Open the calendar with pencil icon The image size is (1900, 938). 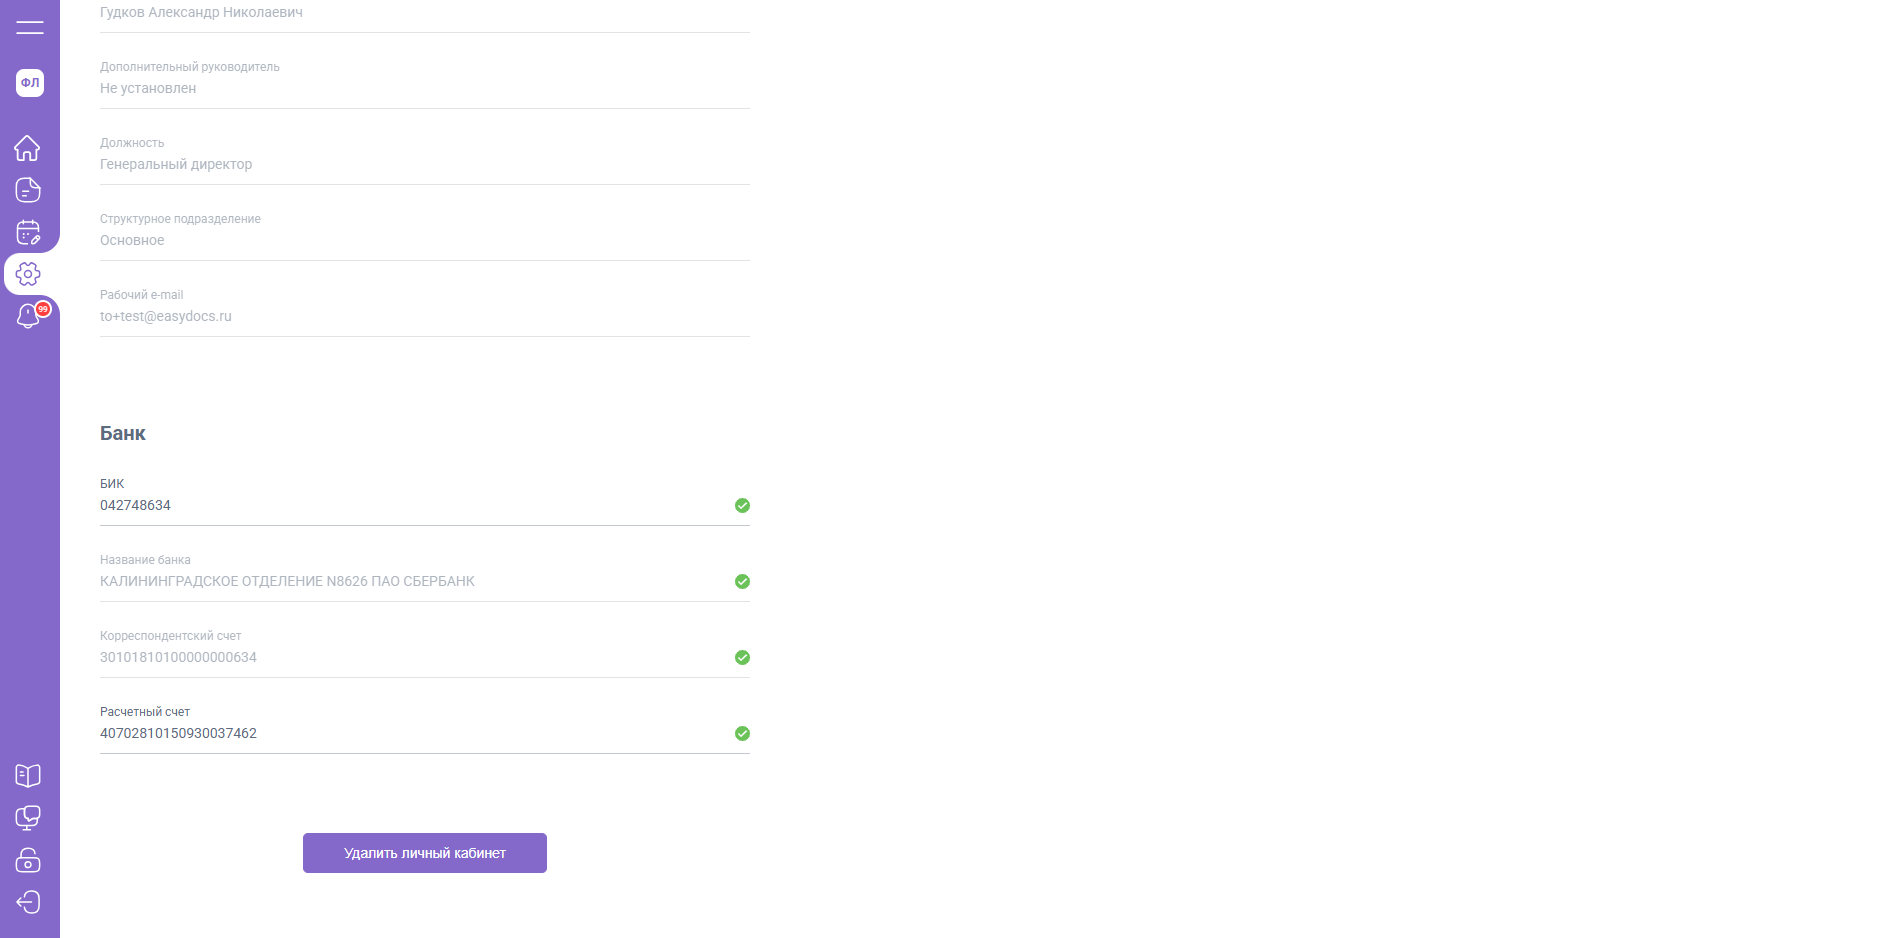pos(28,232)
